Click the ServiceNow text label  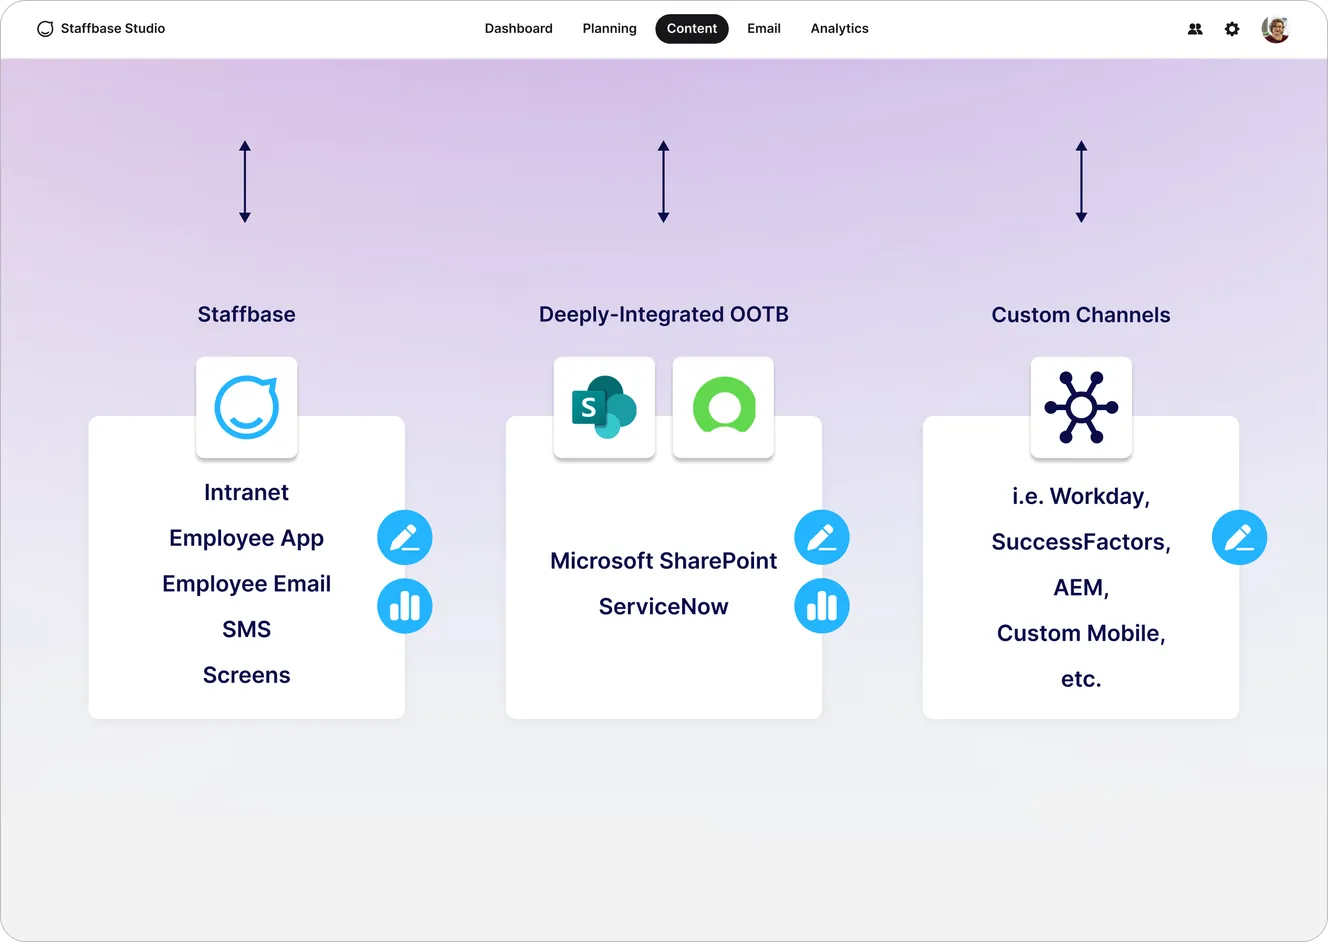click(x=664, y=607)
